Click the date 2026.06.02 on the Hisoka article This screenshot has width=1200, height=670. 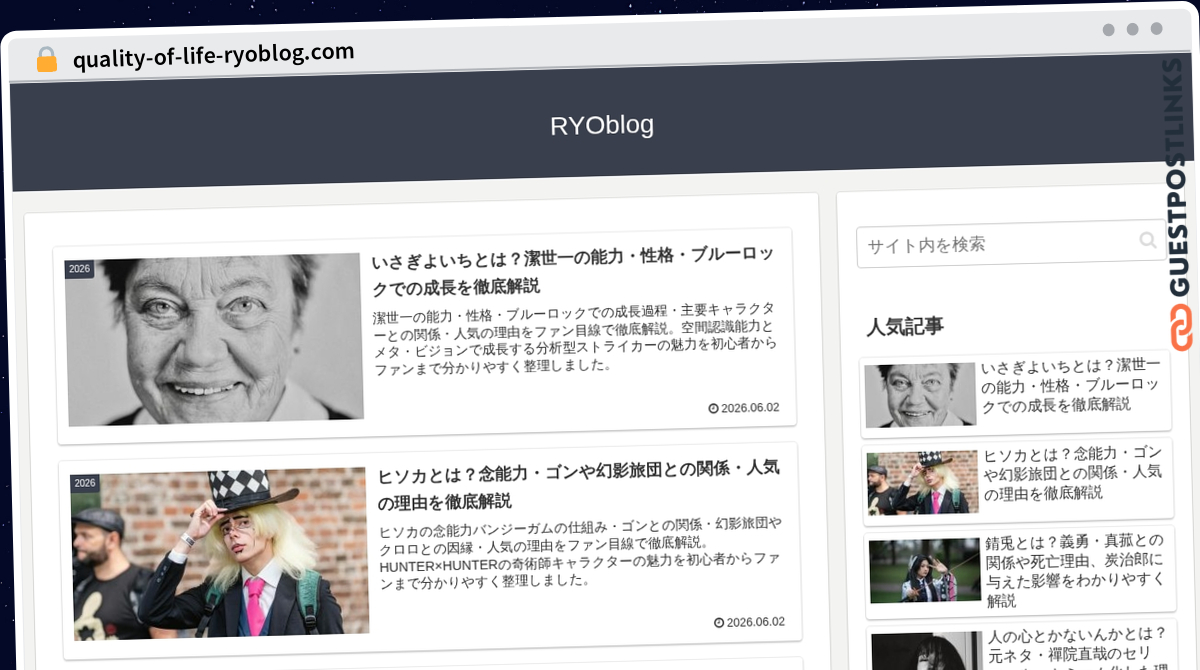756,622
